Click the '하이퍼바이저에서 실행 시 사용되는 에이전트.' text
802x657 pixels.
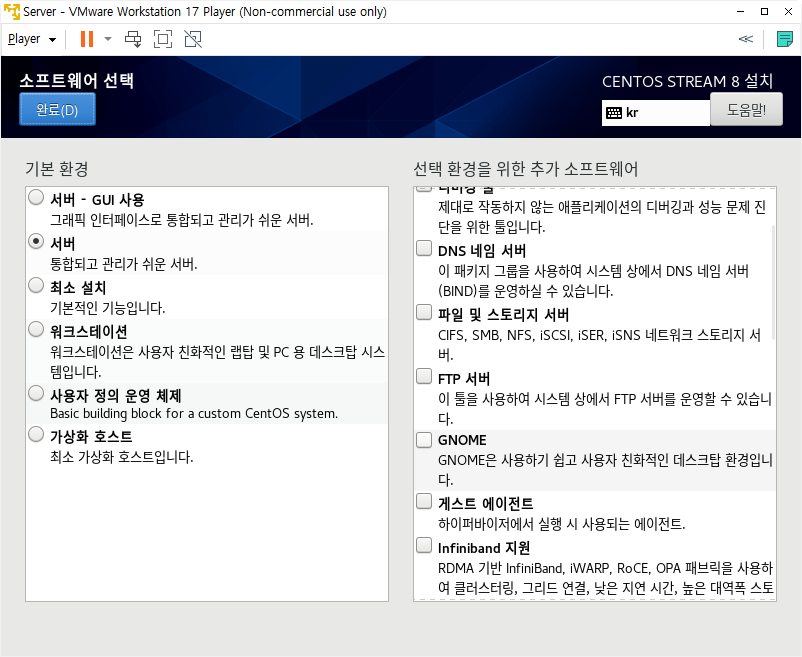(562, 524)
